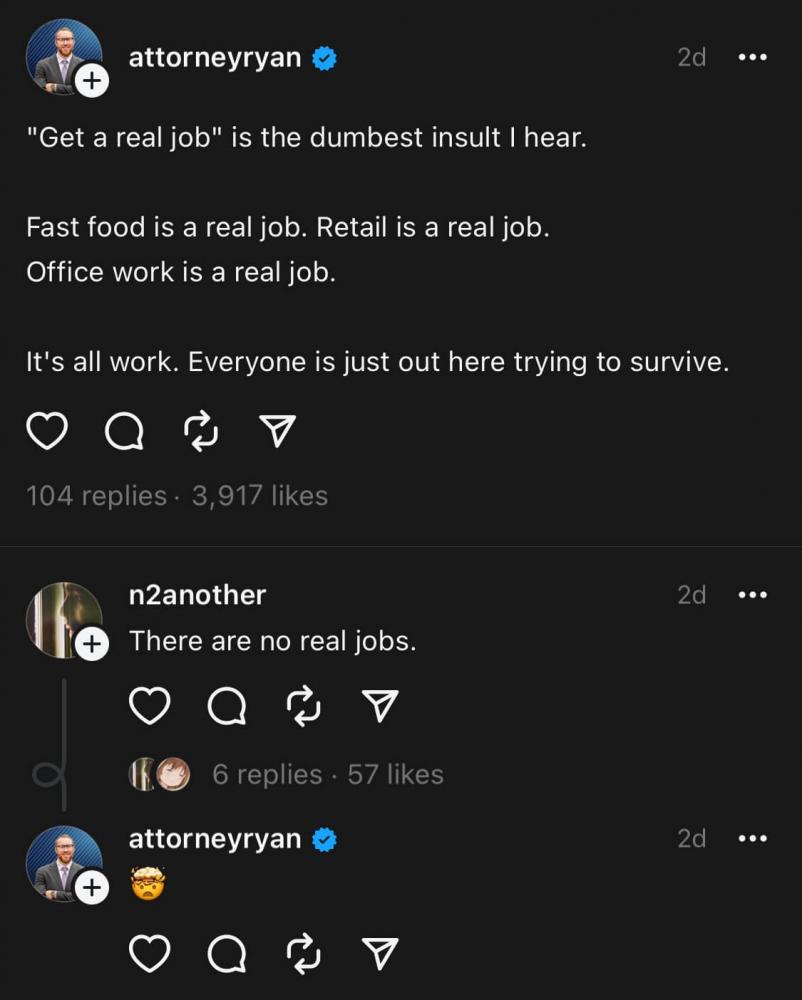Expand 6 replies under n2another's comment
This screenshot has height=1000, width=802.
(x=267, y=774)
